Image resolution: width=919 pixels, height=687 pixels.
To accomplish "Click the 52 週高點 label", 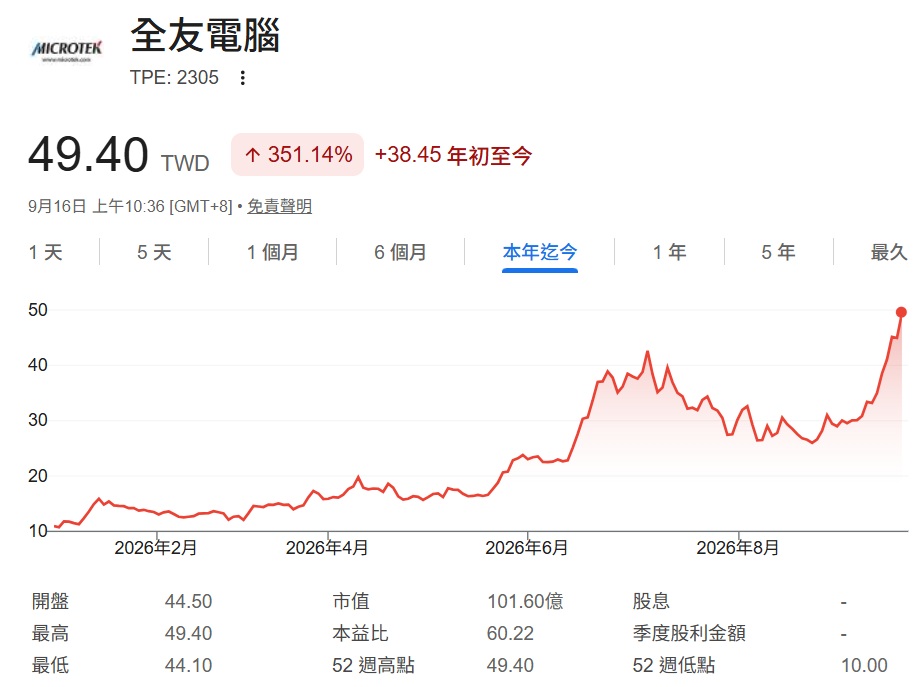I will coord(373,665).
